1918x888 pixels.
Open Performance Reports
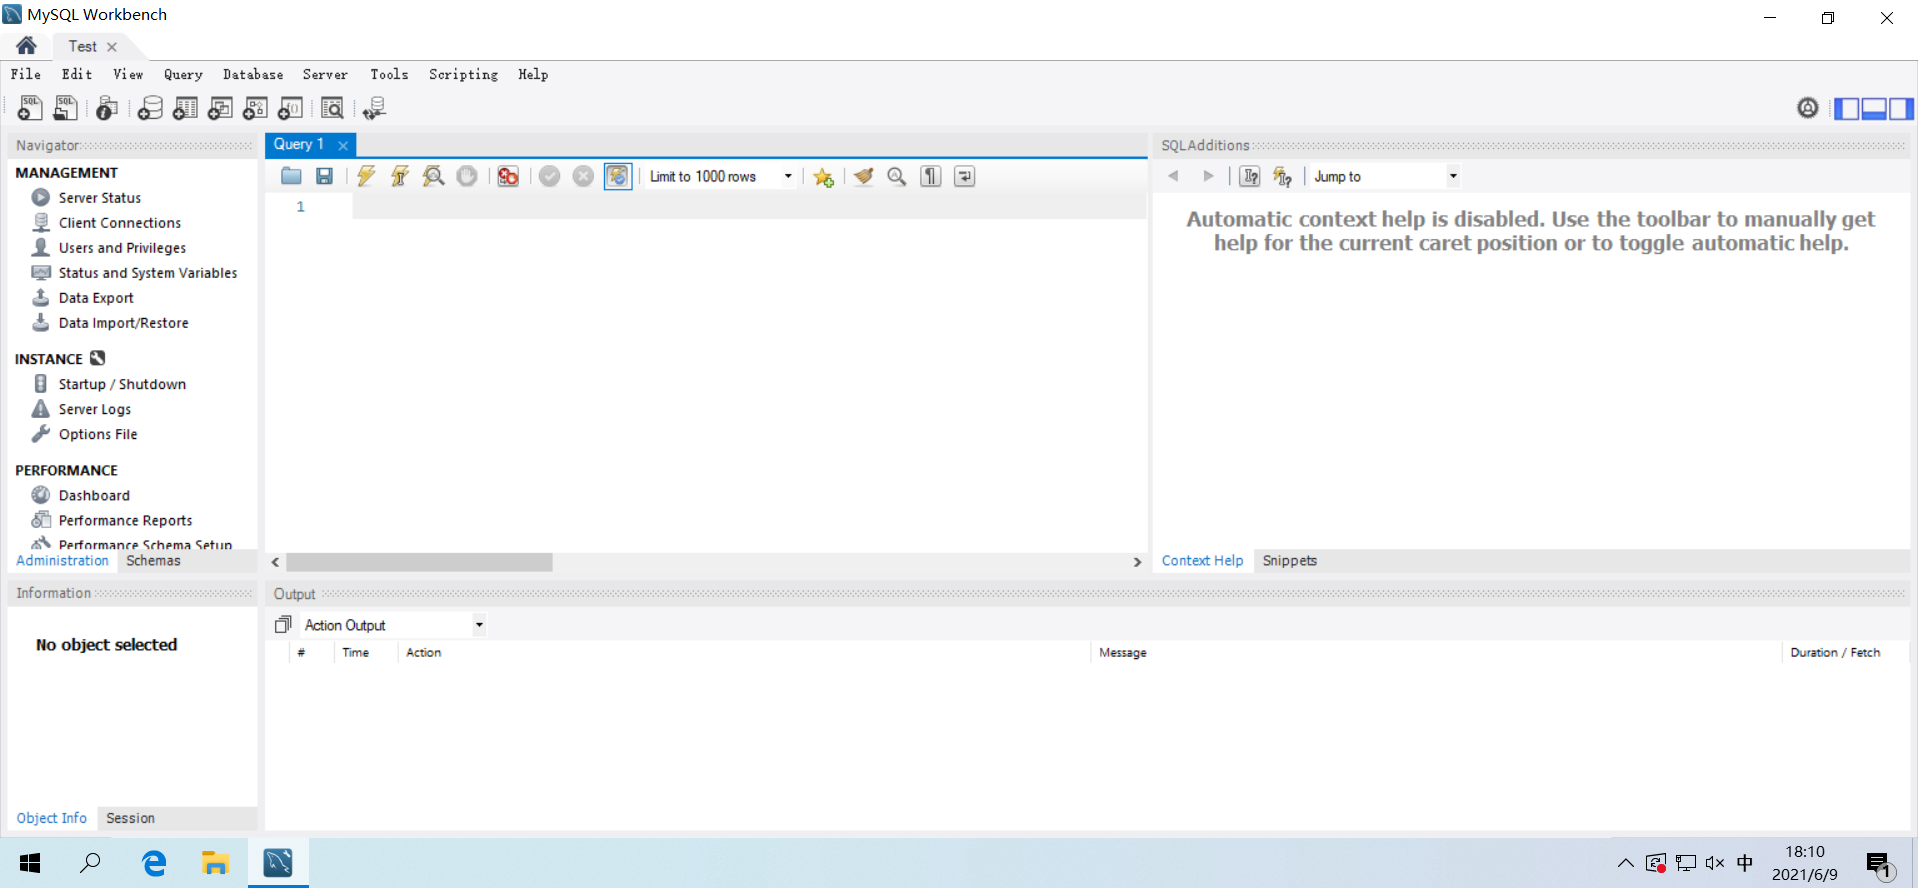coord(125,521)
